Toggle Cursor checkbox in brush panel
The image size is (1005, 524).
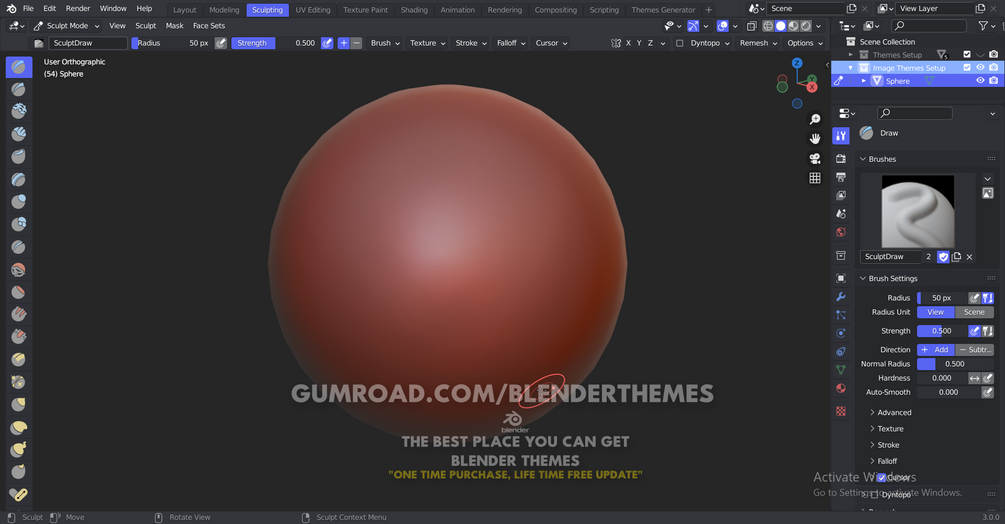pyautogui.click(x=881, y=477)
